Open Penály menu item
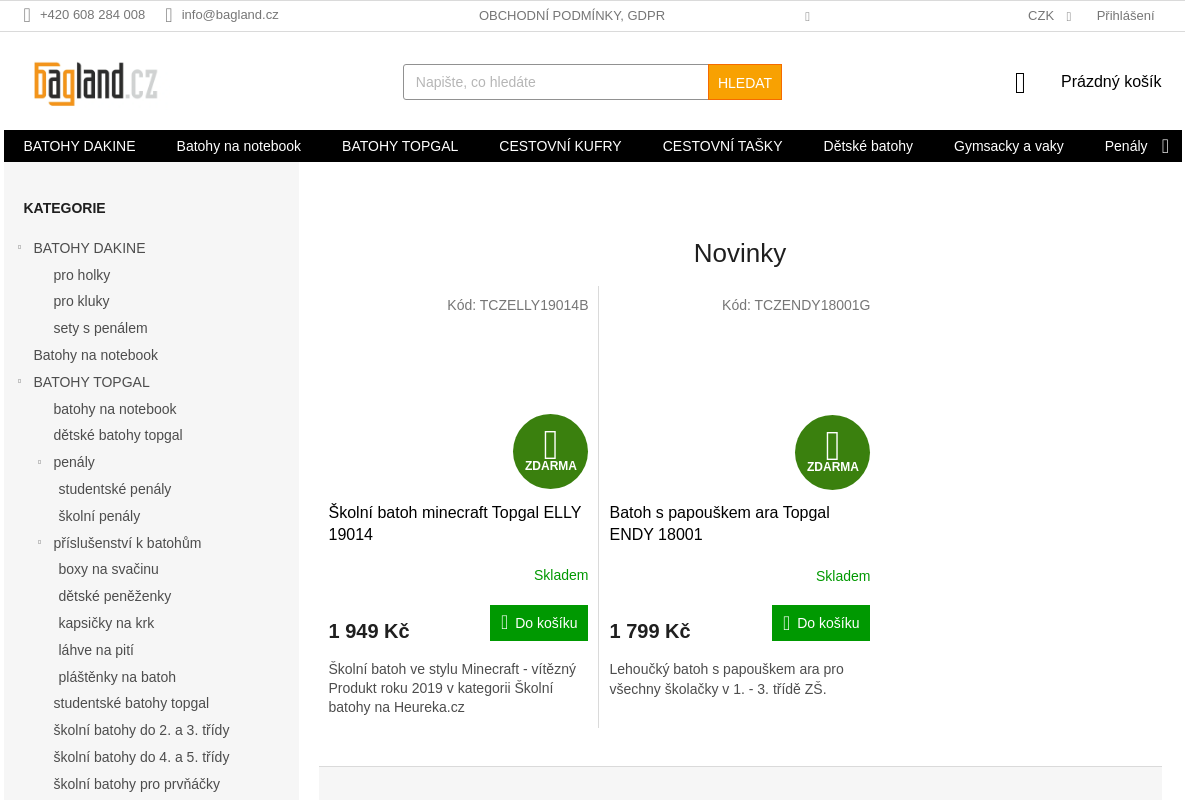The width and height of the screenshot is (1200, 800). [x=1126, y=146]
